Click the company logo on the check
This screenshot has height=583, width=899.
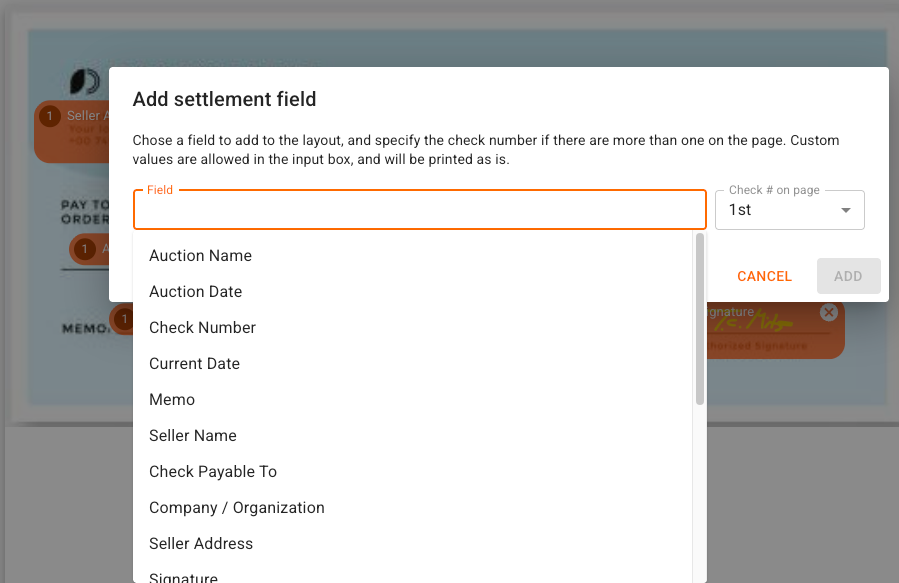click(84, 82)
